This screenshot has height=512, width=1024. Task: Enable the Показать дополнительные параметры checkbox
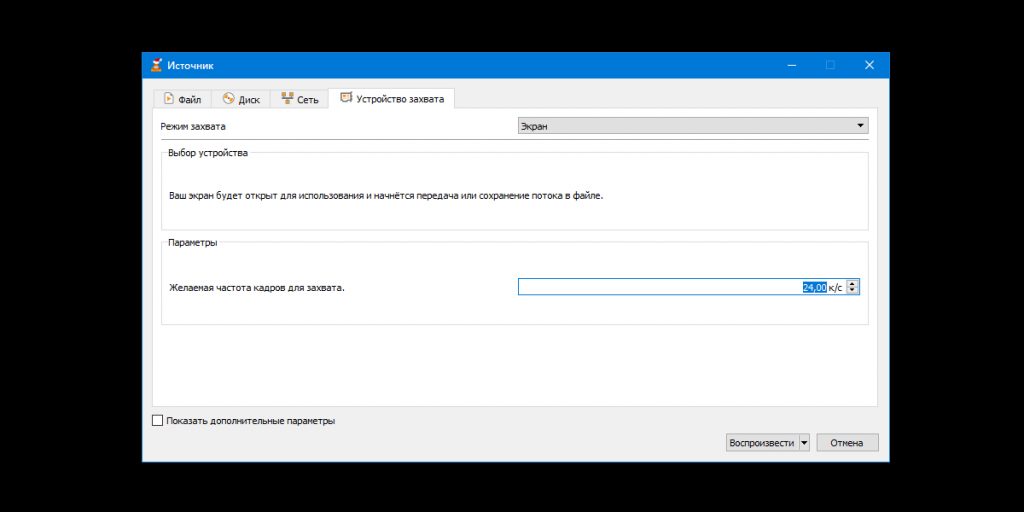coord(157,421)
